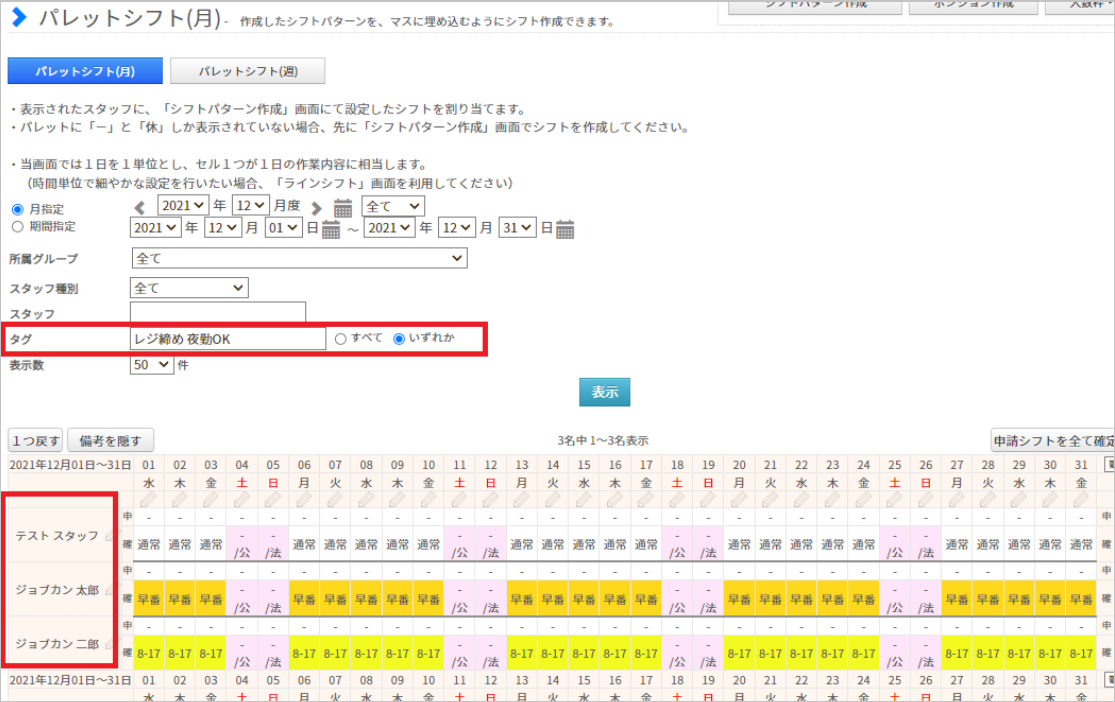Click the previous month arrow icon
This screenshot has width=1115, height=702.
pos(140,207)
